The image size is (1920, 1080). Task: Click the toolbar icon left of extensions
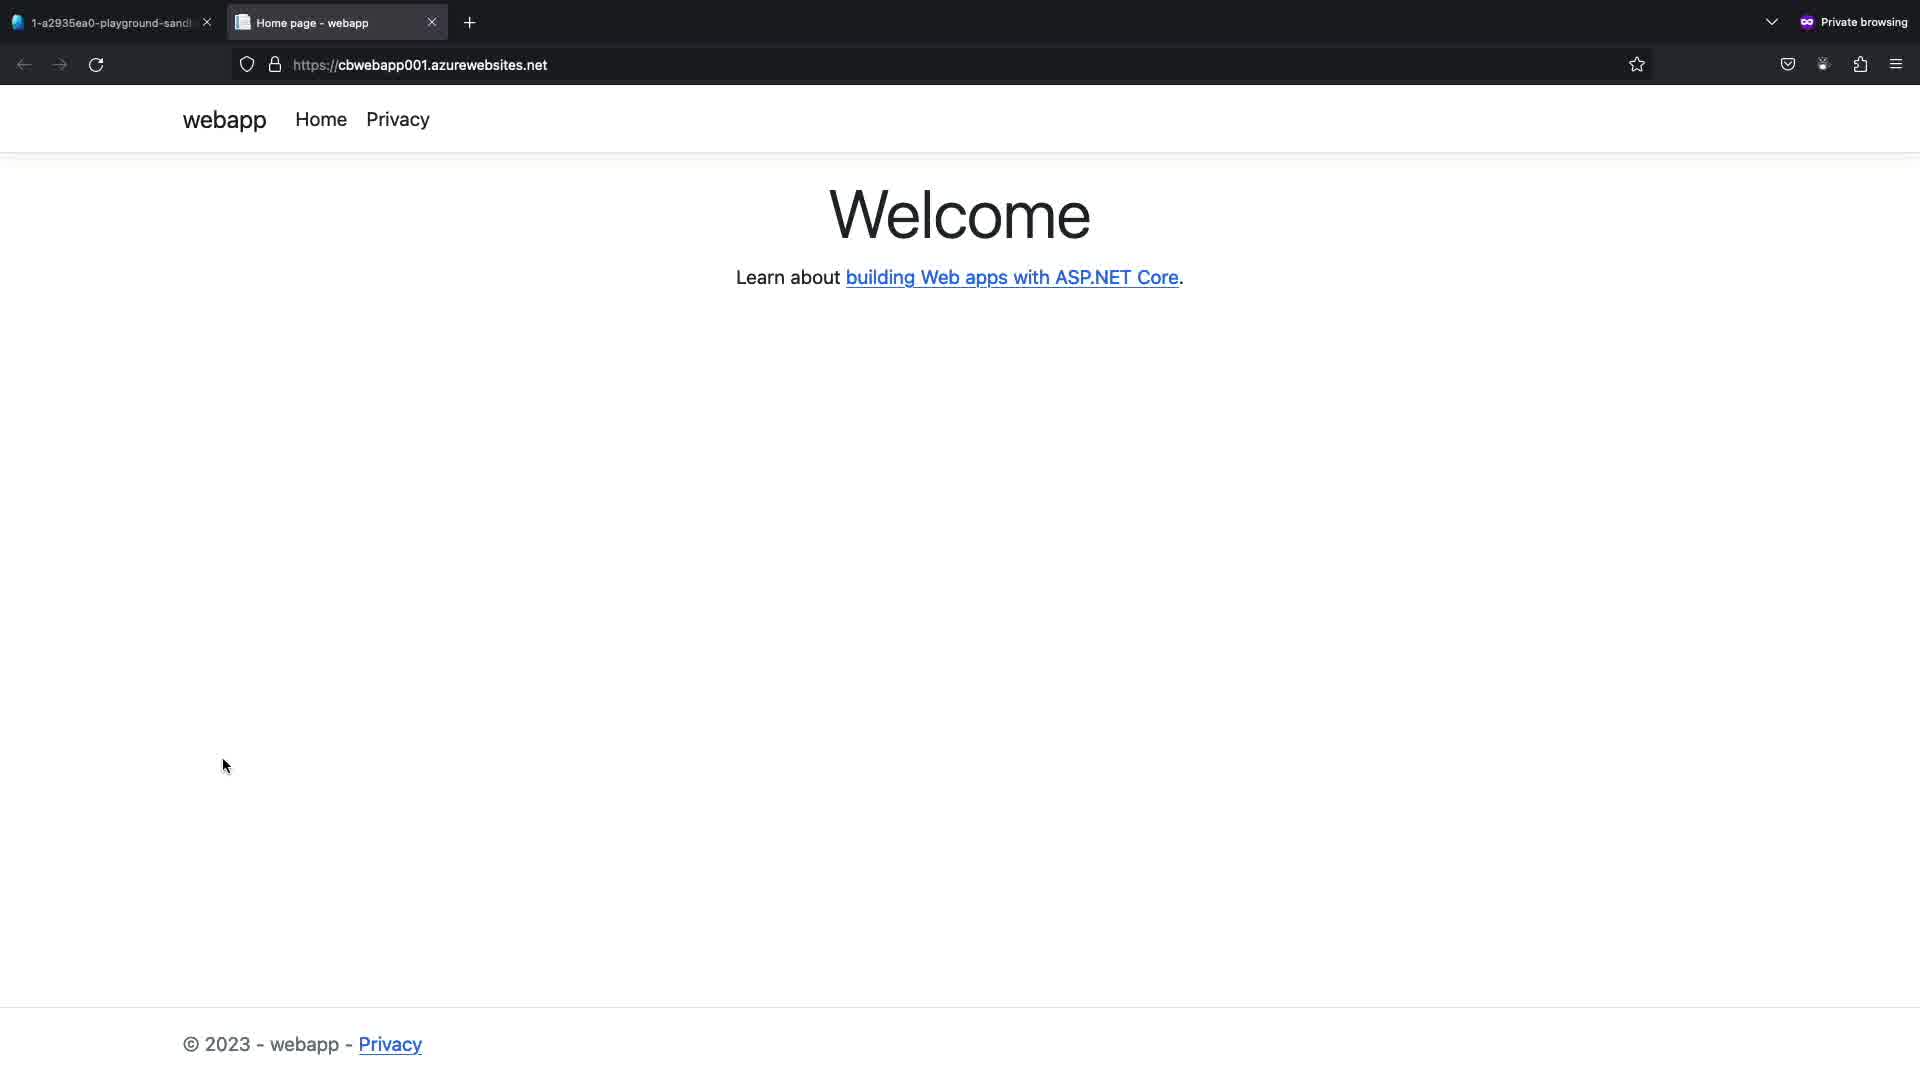click(1823, 65)
